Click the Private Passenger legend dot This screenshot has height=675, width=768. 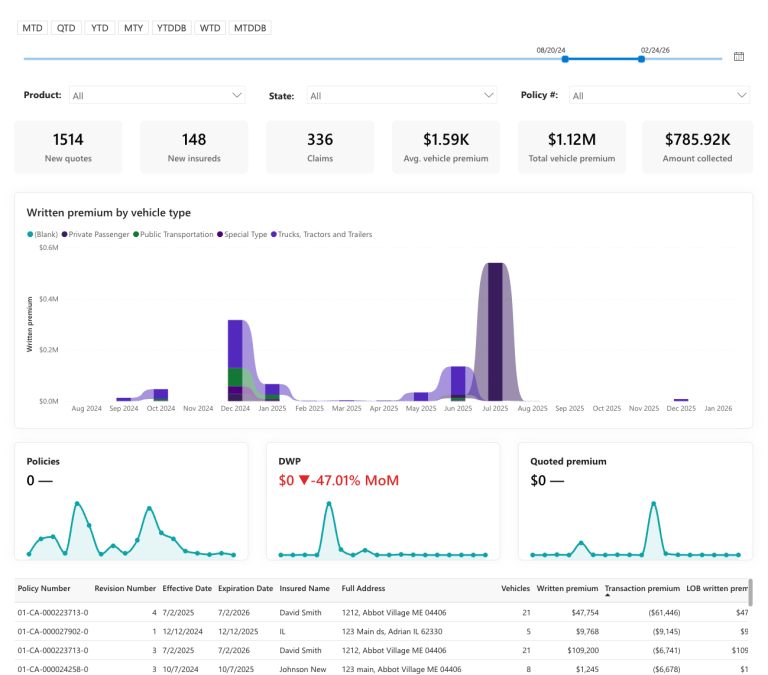(64, 235)
